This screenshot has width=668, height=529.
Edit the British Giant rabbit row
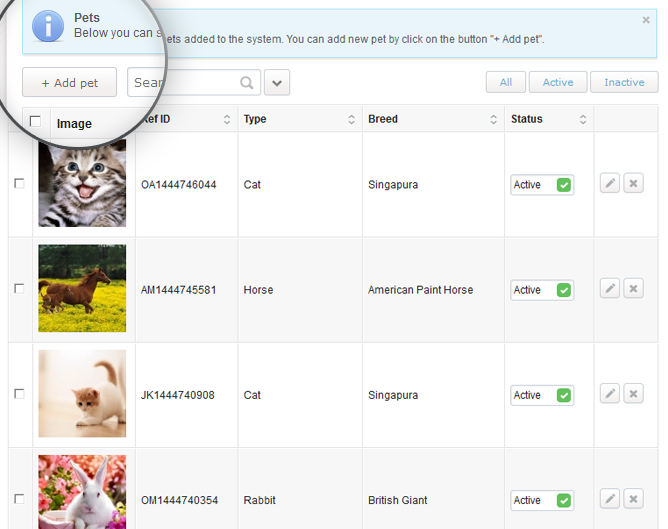610,499
